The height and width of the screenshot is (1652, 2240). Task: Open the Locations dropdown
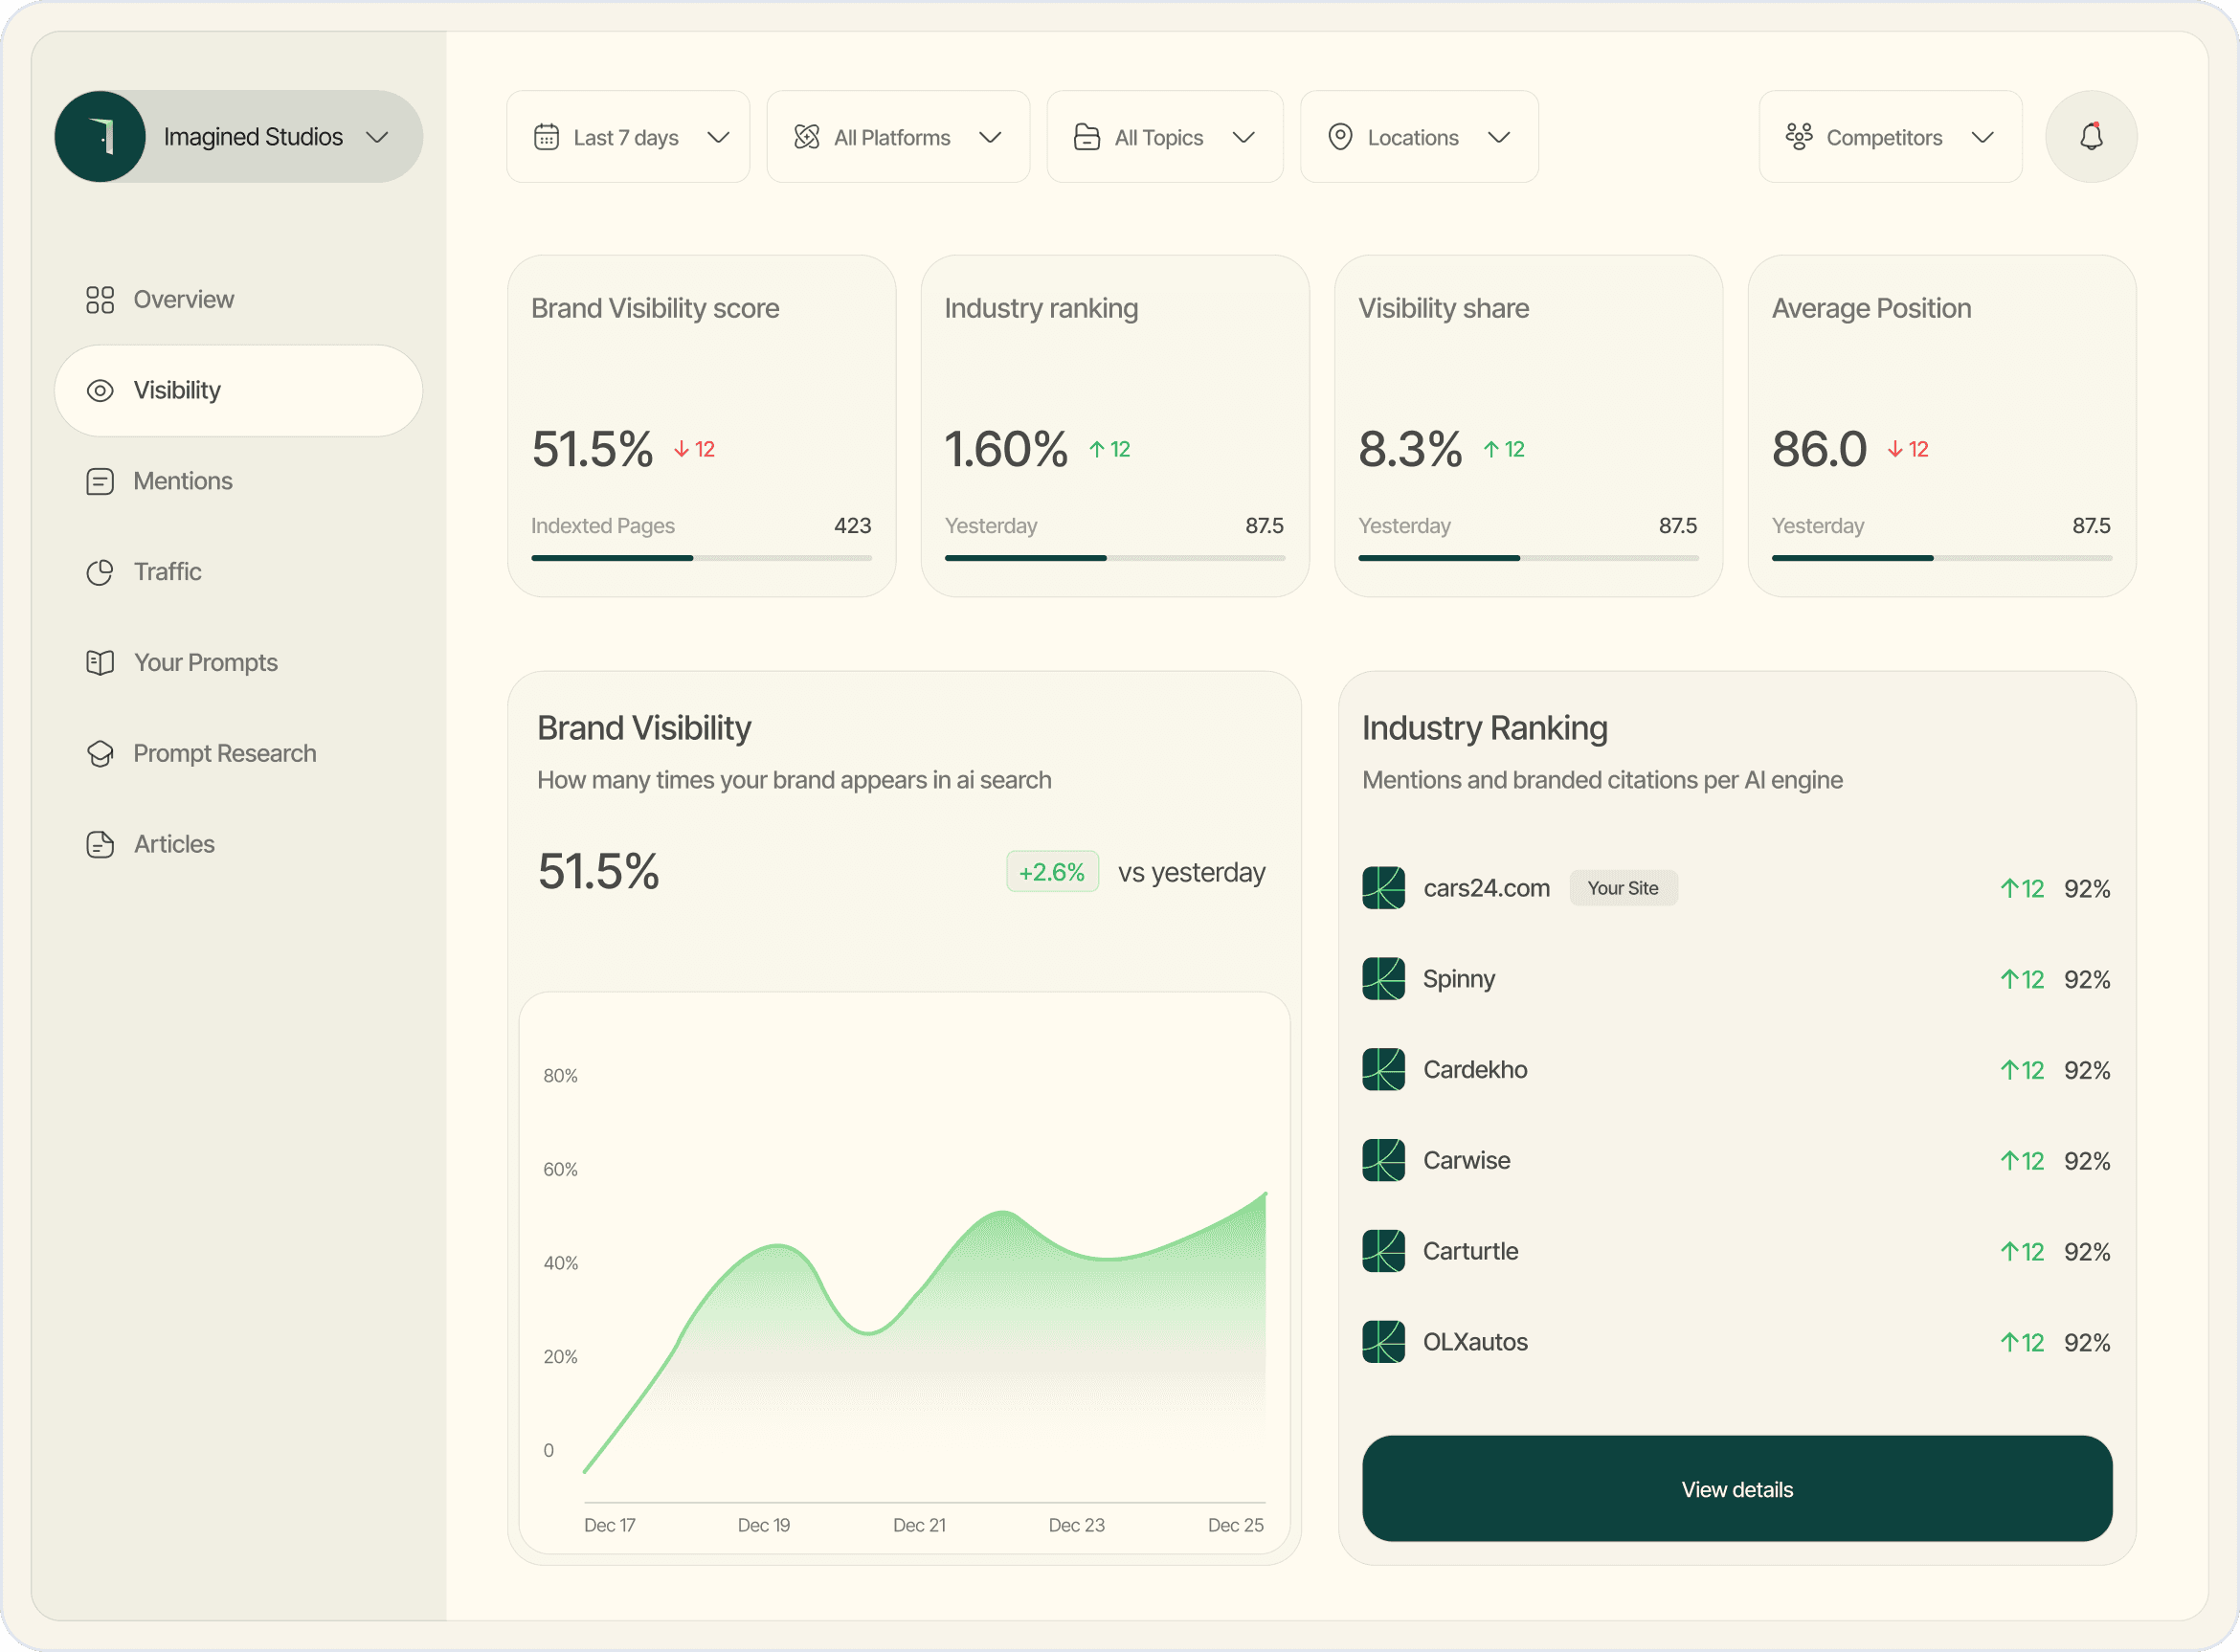coord(1418,136)
